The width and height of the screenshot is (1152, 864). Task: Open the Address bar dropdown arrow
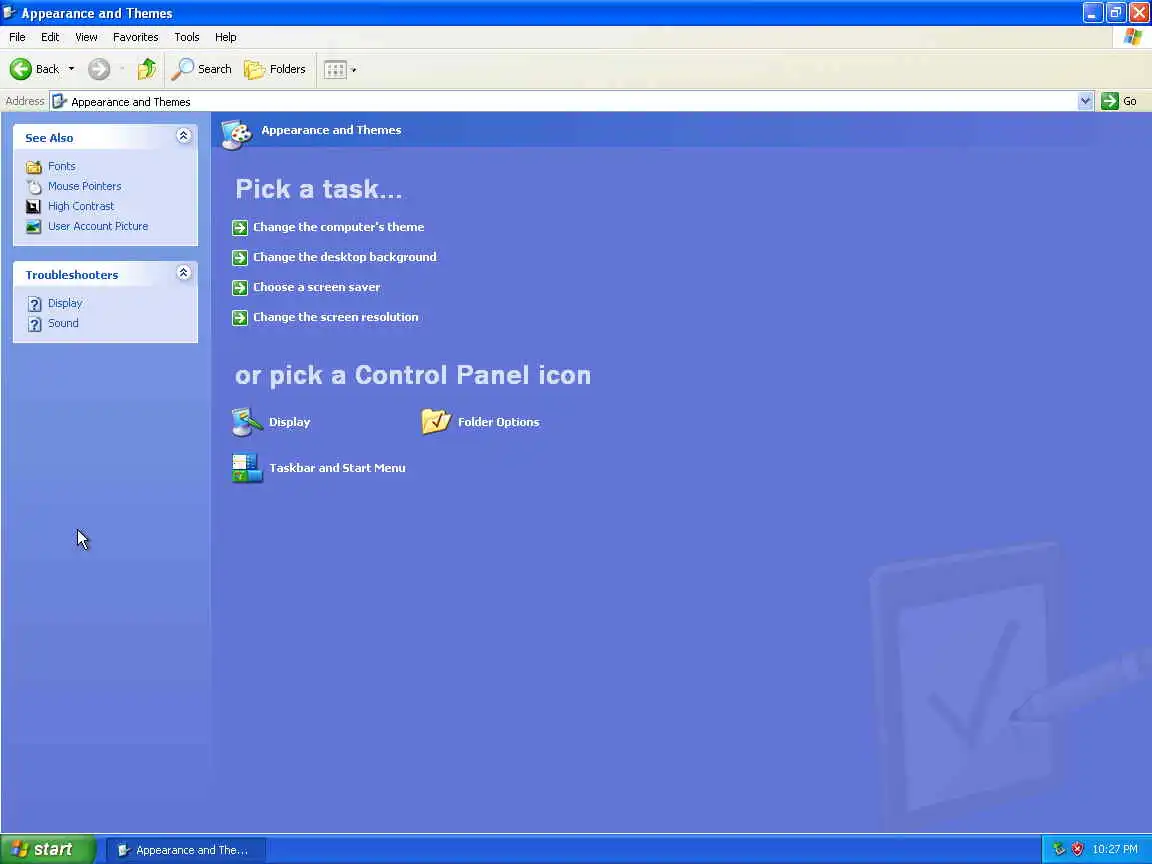pyautogui.click(x=1085, y=101)
